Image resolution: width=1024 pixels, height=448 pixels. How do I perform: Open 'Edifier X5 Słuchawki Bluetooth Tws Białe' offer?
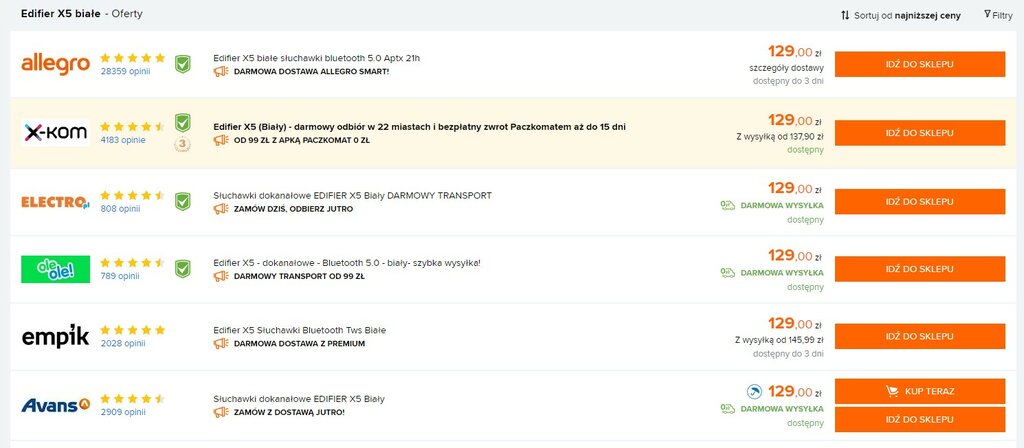300,330
